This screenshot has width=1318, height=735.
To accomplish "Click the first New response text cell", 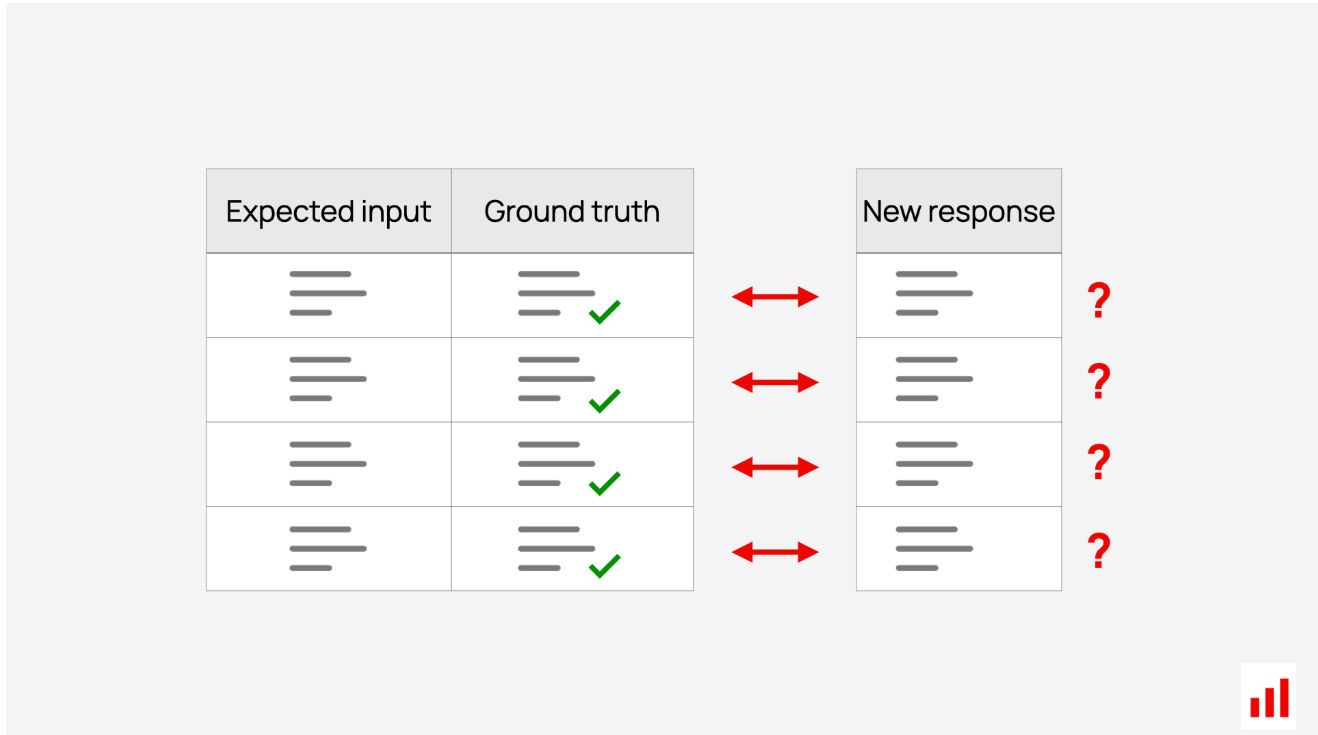I will (x=959, y=296).
